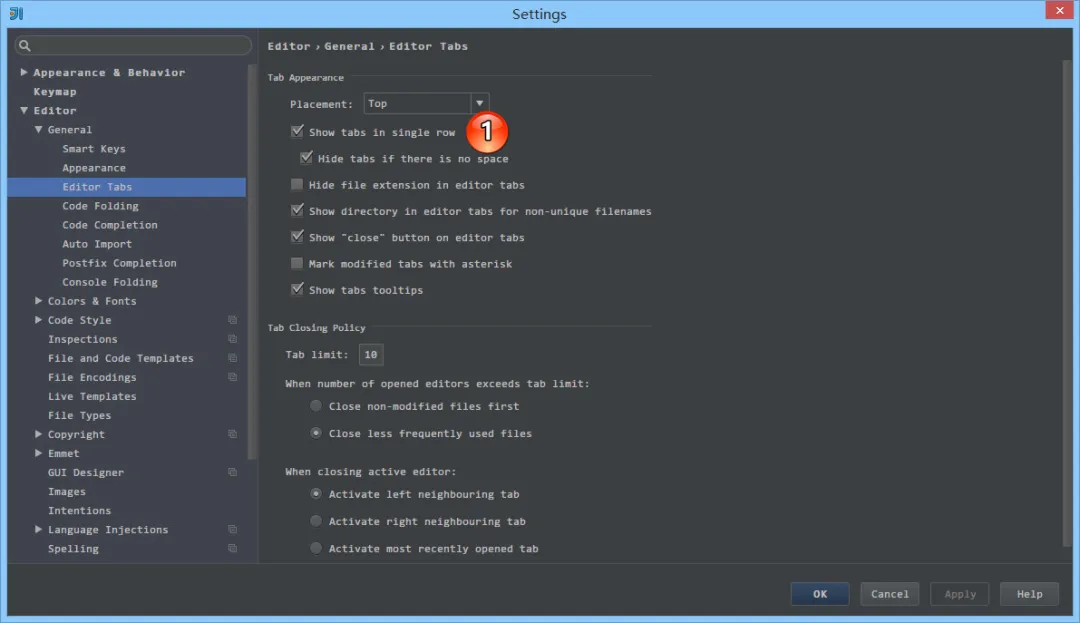Click the project settings icon beside File Encodings
Image resolution: width=1080 pixels, height=623 pixels.
pyautogui.click(x=232, y=377)
